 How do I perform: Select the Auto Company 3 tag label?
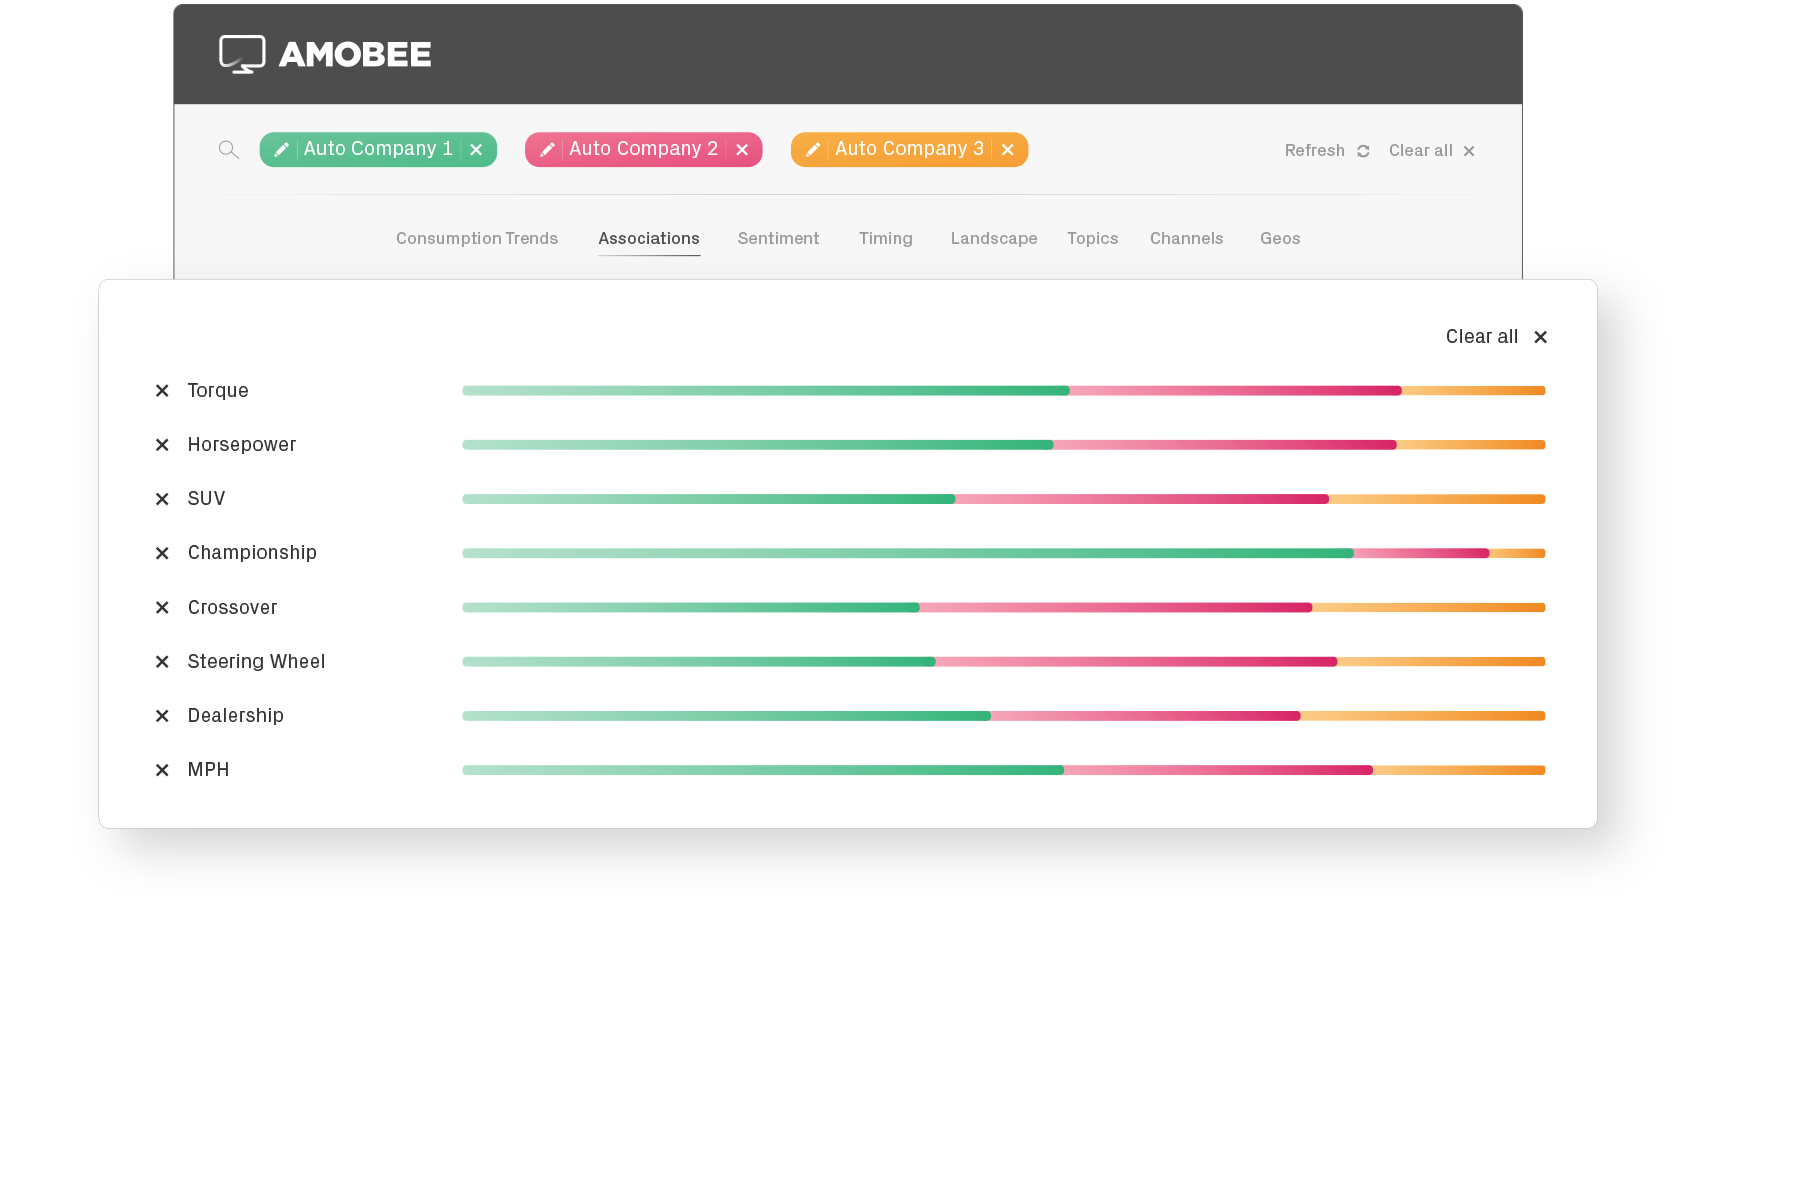point(909,149)
